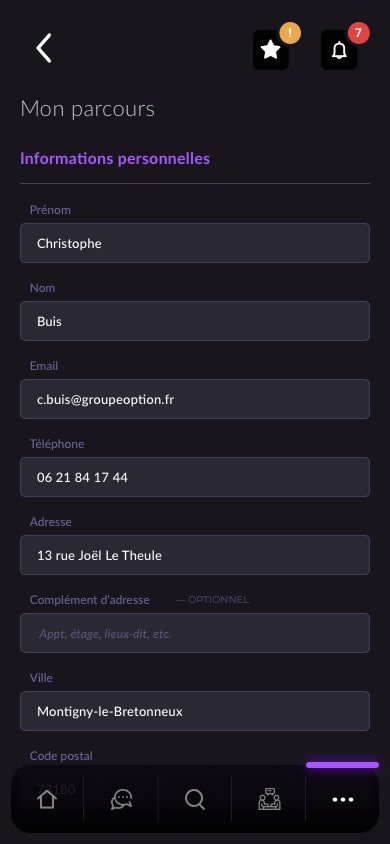Open the chat bubbles messages tab
Screen dimensions: 390x844
pyautogui.click(x=121, y=799)
